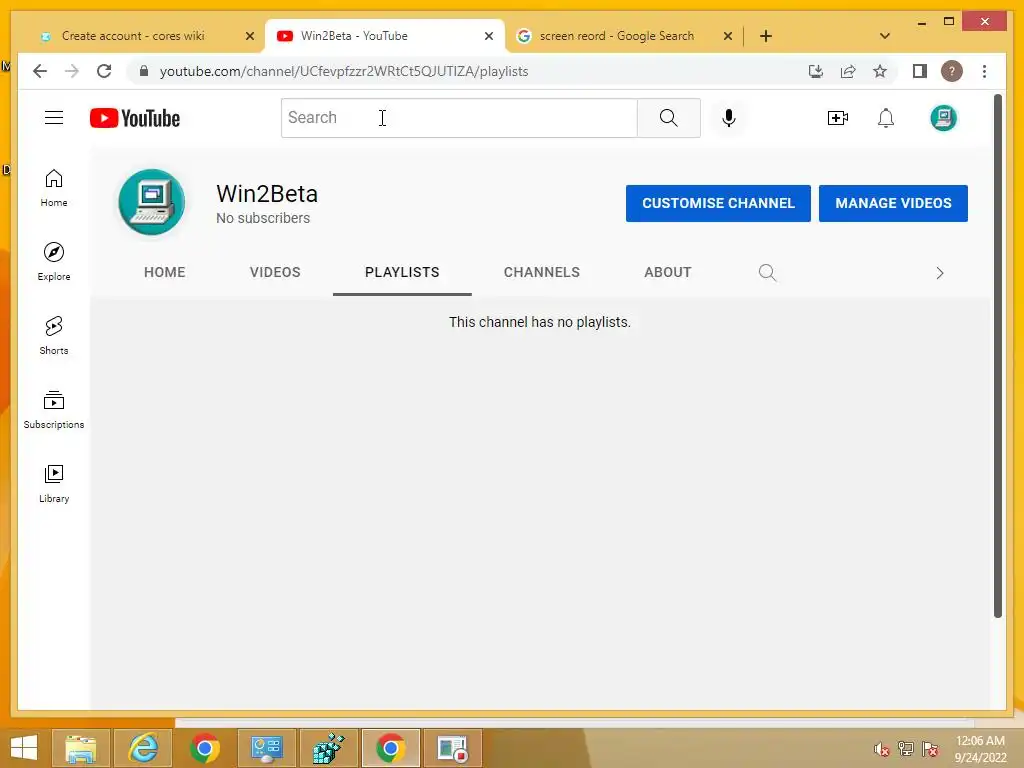The image size is (1024, 768).
Task: Click MANAGE VIDEOS button
Action: (893, 203)
